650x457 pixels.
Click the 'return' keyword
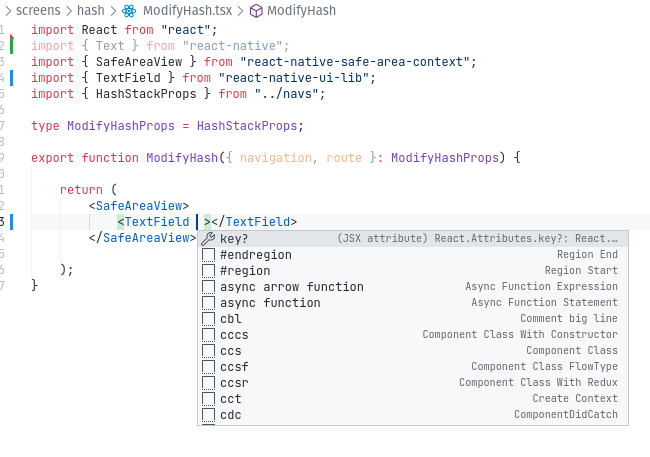[81, 190]
